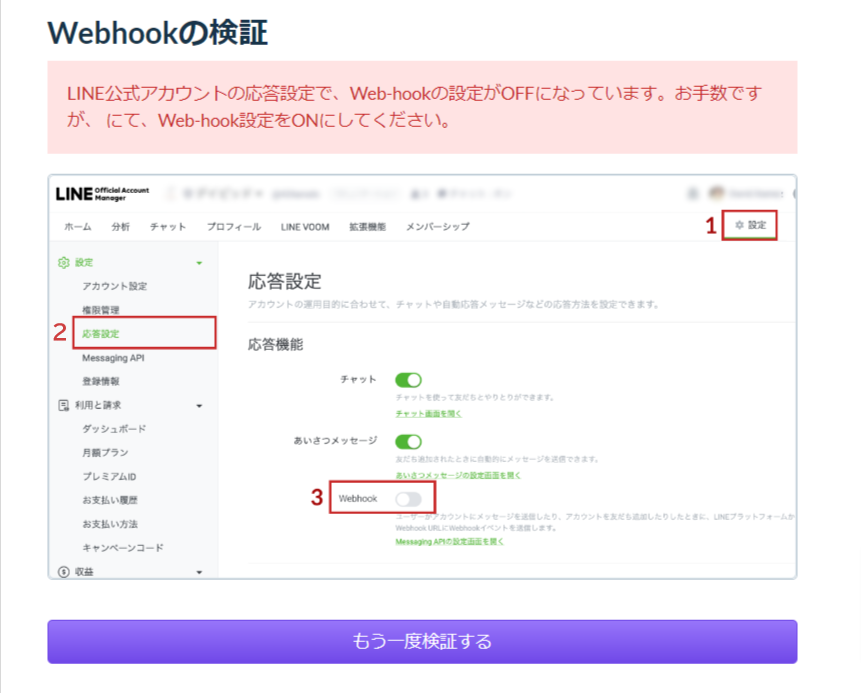Go to the プロフィール tab

[x=234, y=227]
